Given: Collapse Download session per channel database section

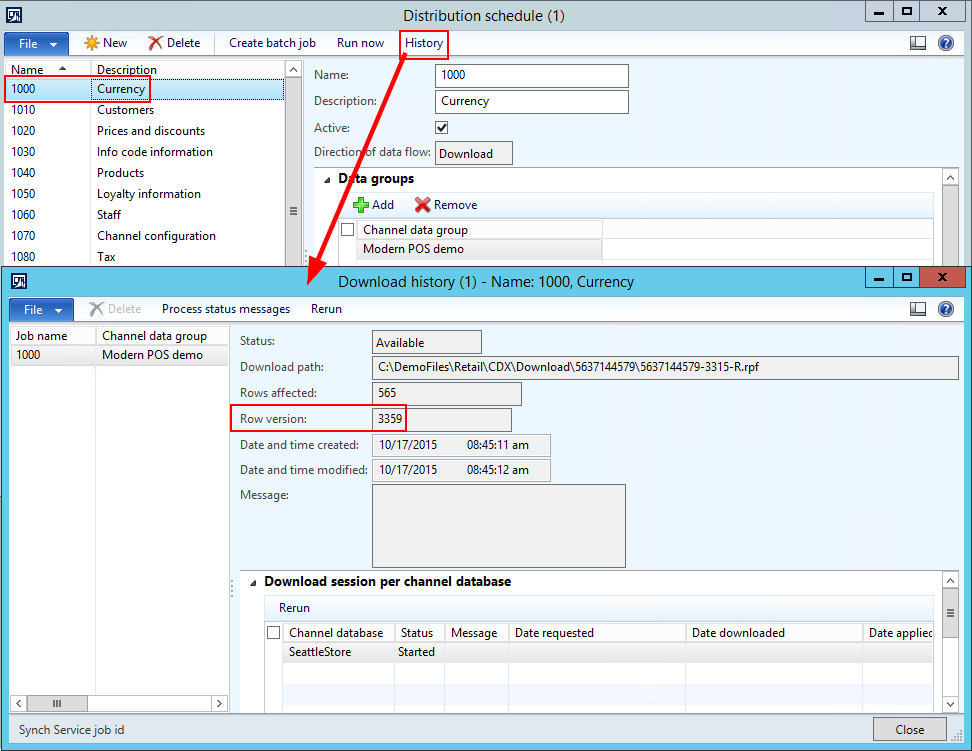Looking at the screenshot, I should [x=253, y=583].
